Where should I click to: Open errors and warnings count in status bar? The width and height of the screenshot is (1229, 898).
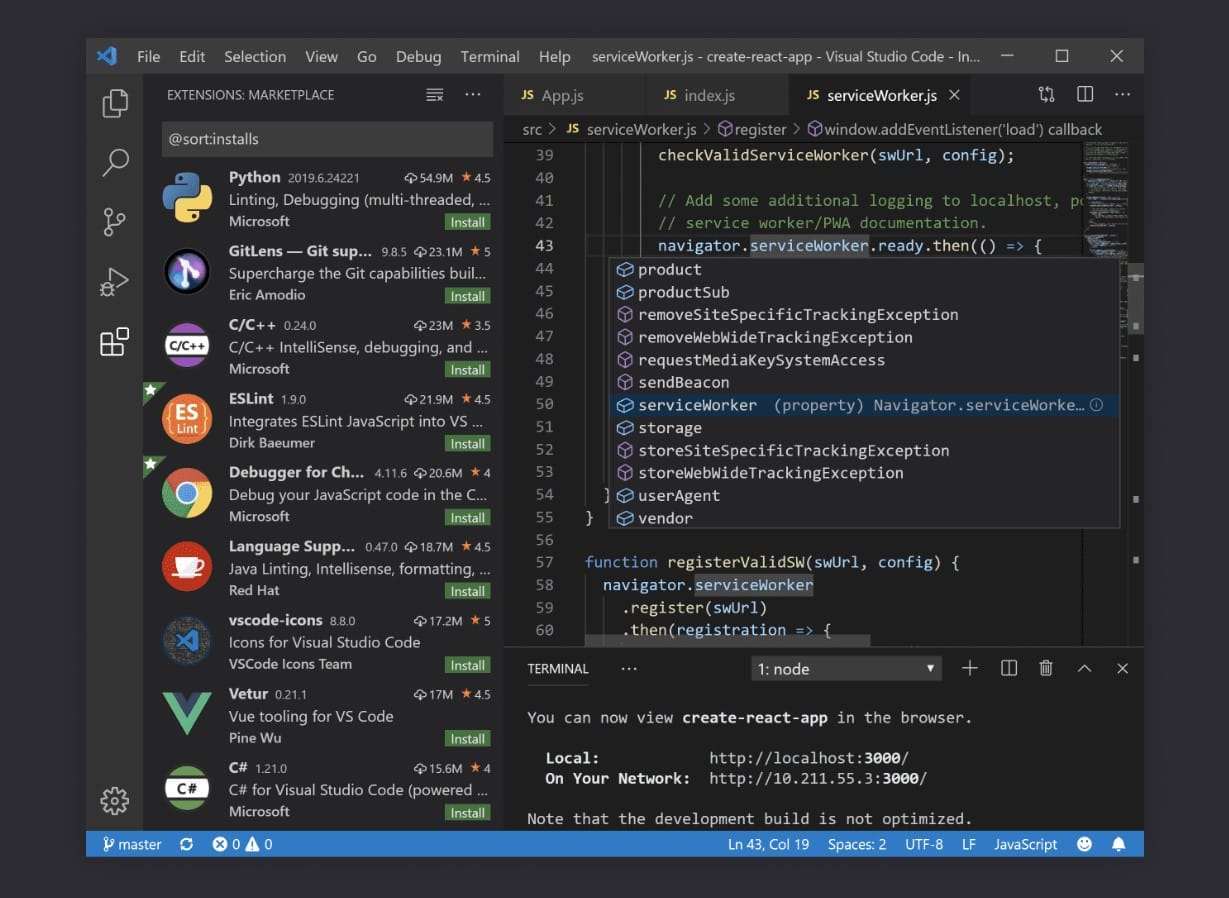[x=242, y=844]
